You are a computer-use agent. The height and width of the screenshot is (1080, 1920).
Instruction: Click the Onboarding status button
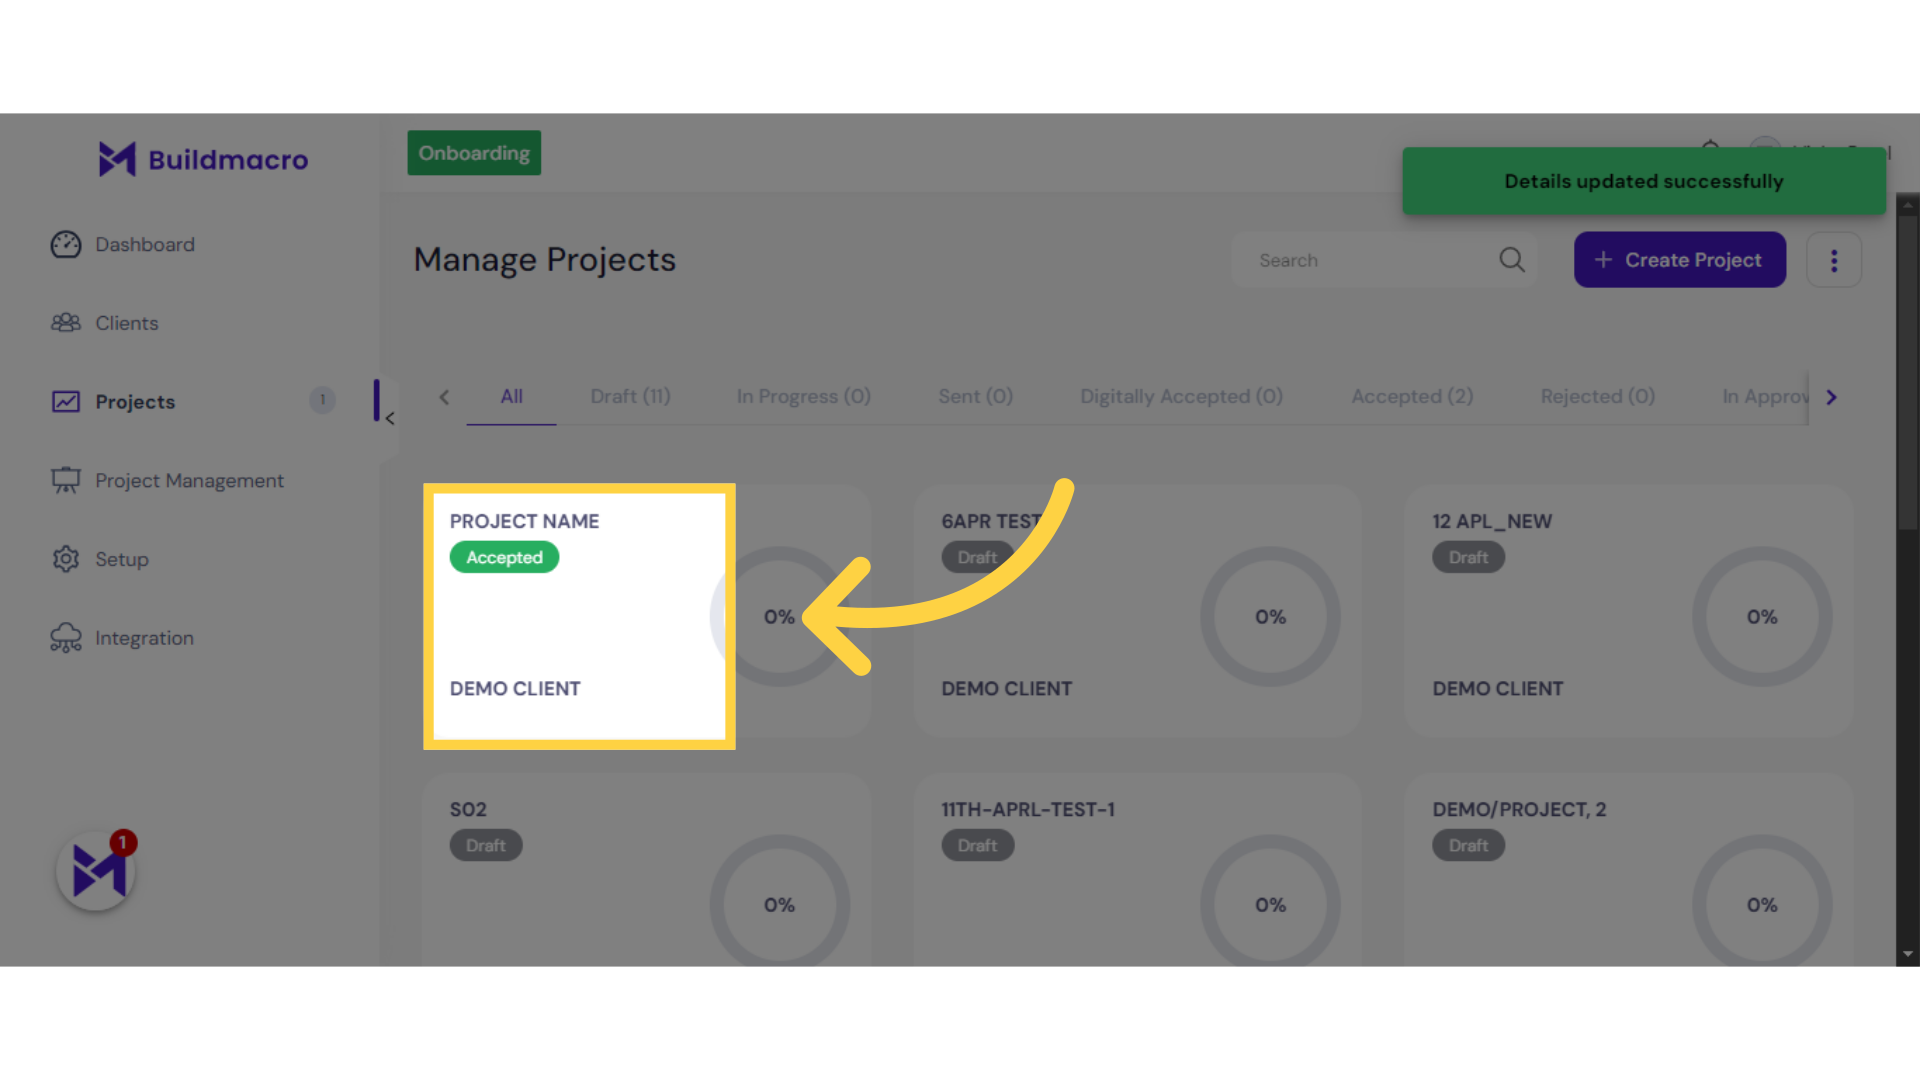[475, 153]
